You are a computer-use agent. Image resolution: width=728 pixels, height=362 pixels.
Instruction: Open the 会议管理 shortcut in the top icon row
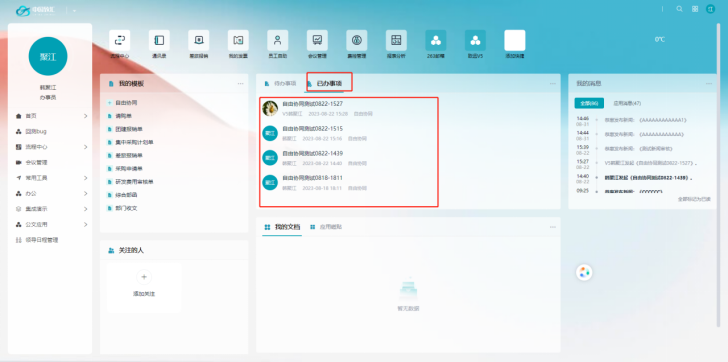point(317,40)
